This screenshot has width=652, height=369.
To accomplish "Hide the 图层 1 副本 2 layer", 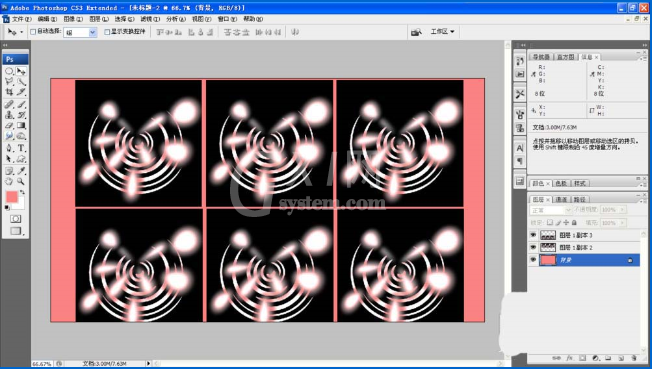I will tap(533, 248).
